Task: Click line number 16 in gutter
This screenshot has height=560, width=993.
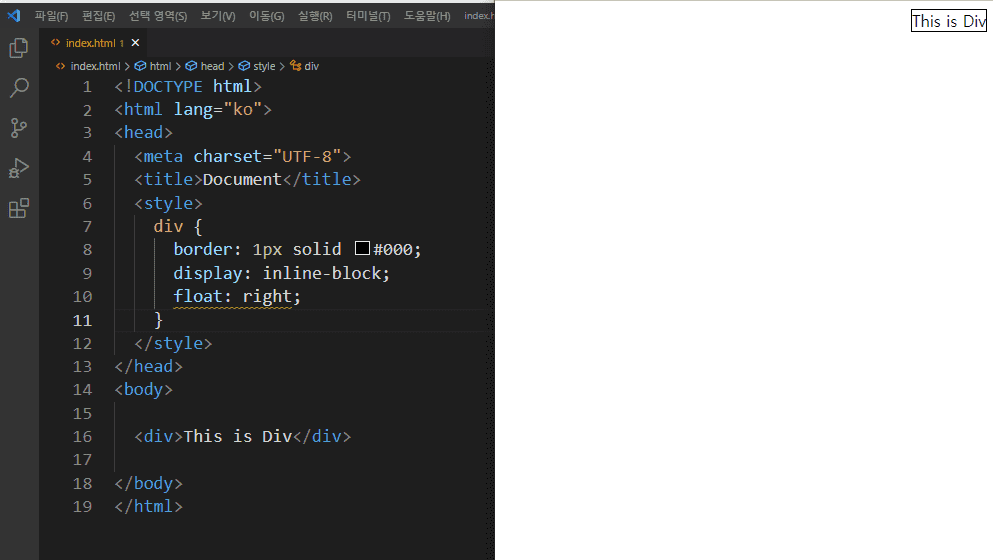Action: tap(82, 436)
